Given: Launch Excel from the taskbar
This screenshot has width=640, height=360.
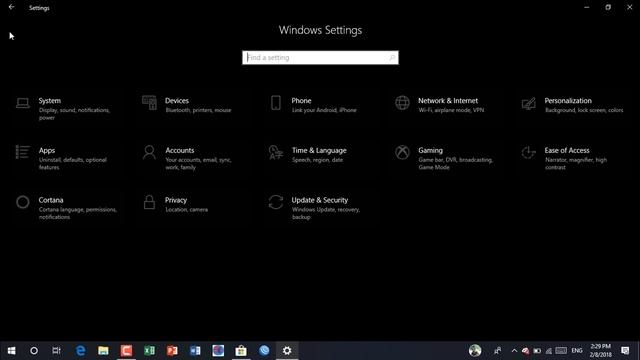Looking at the screenshot, I should point(149,351).
